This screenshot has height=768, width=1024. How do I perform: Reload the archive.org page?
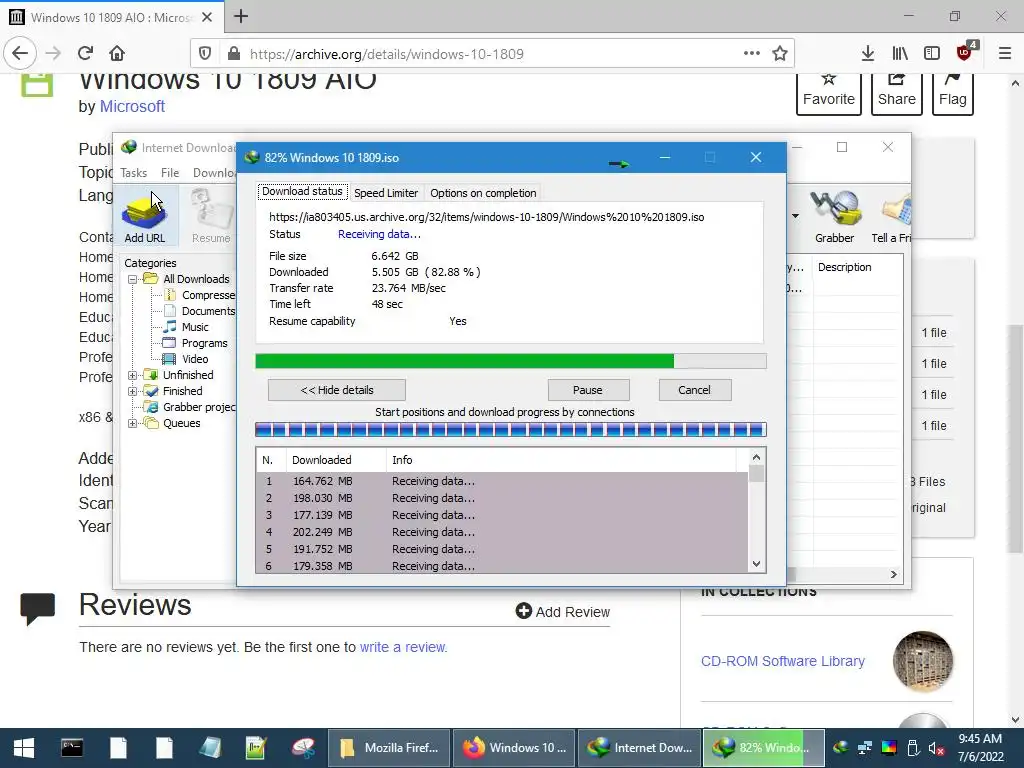pyautogui.click(x=85, y=53)
